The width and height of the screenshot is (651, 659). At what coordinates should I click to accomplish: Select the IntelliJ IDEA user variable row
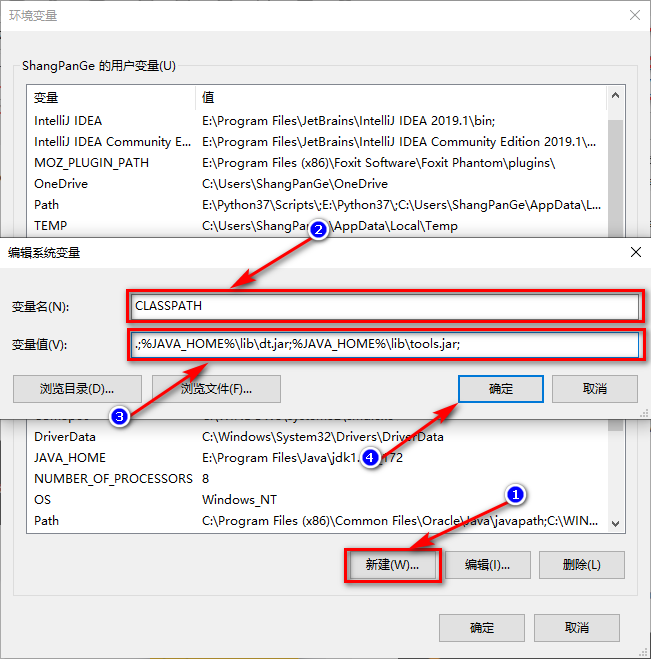click(x=317, y=121)
